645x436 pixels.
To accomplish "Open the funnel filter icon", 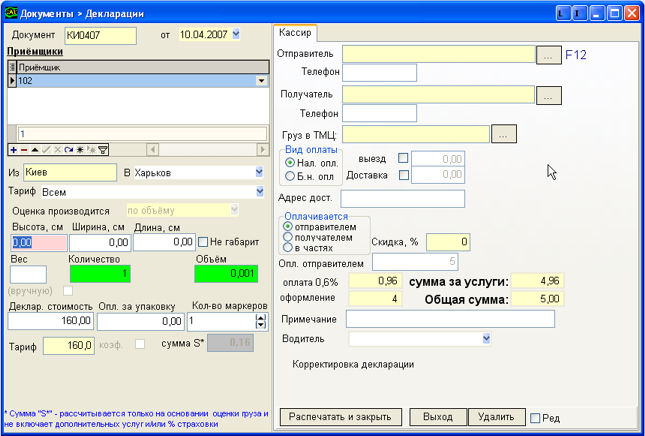I will pos(103,150).
